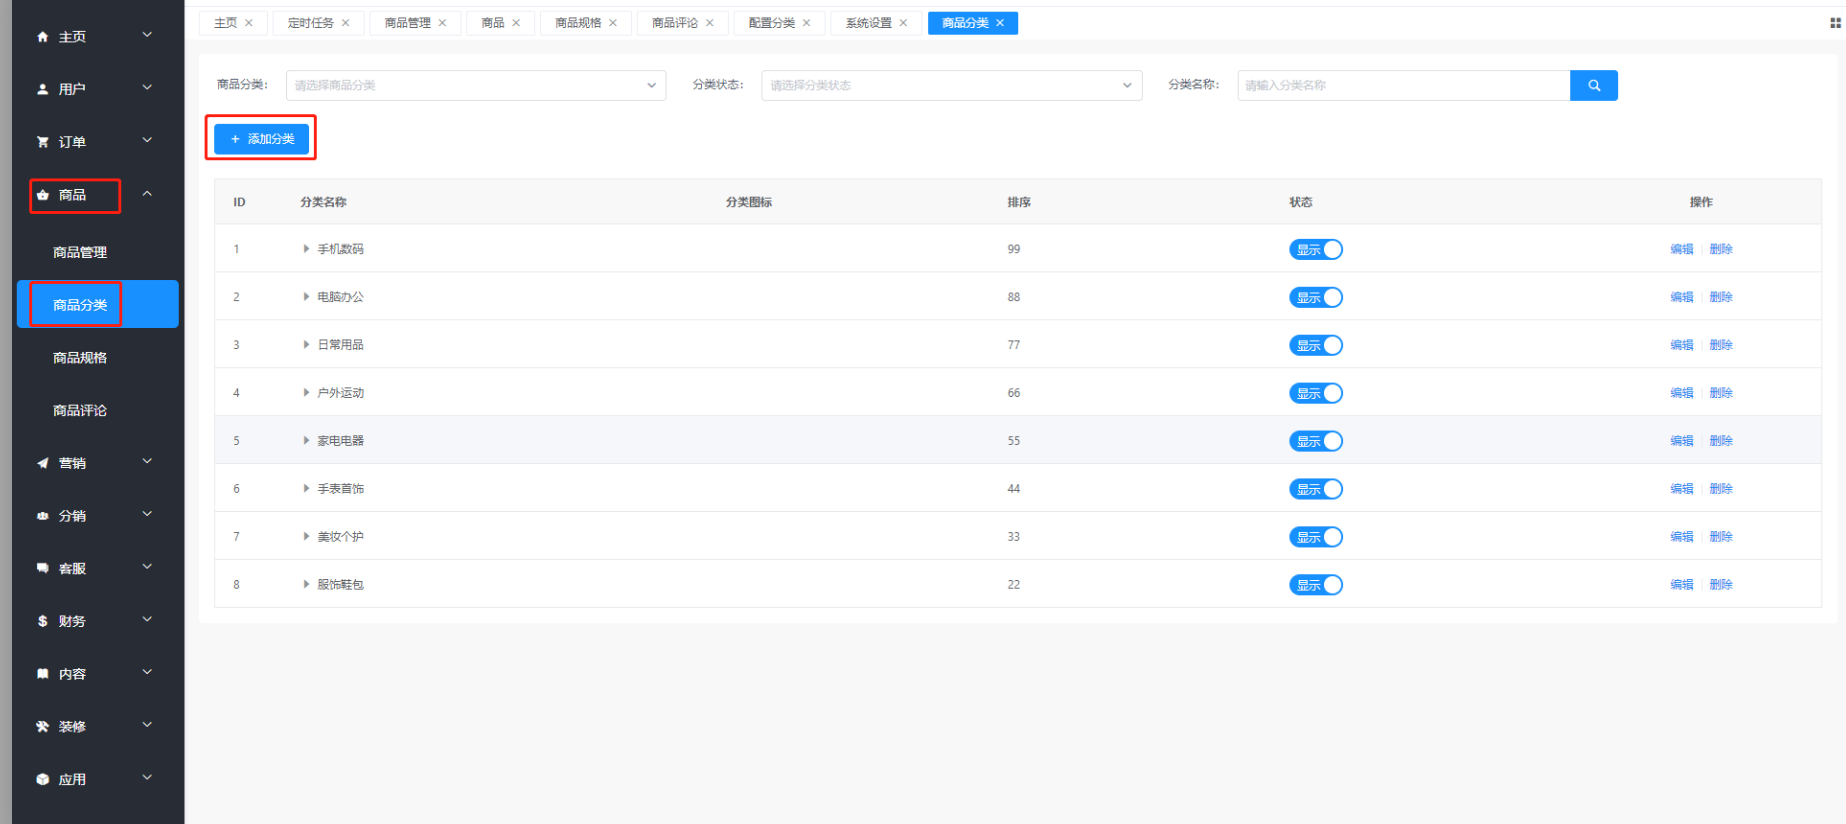Screen dimensions: 1846x824
Task: Click the home icon in sidebar
Action: (x=42, y=37)
